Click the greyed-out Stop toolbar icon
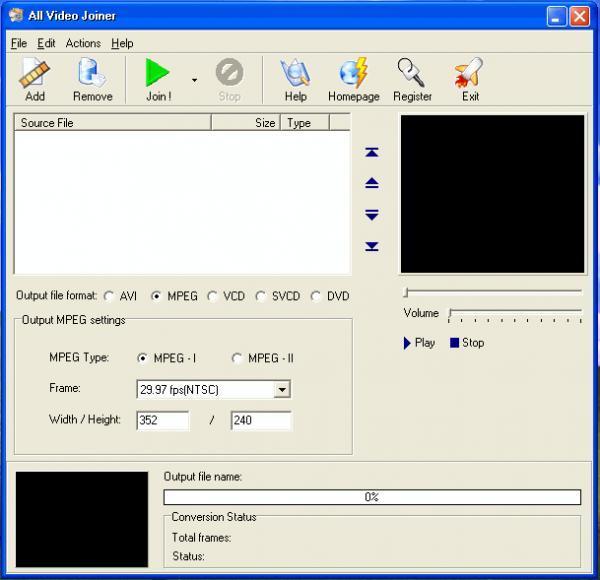This screenshot has height=580, width=600. (x=229, y=80)
